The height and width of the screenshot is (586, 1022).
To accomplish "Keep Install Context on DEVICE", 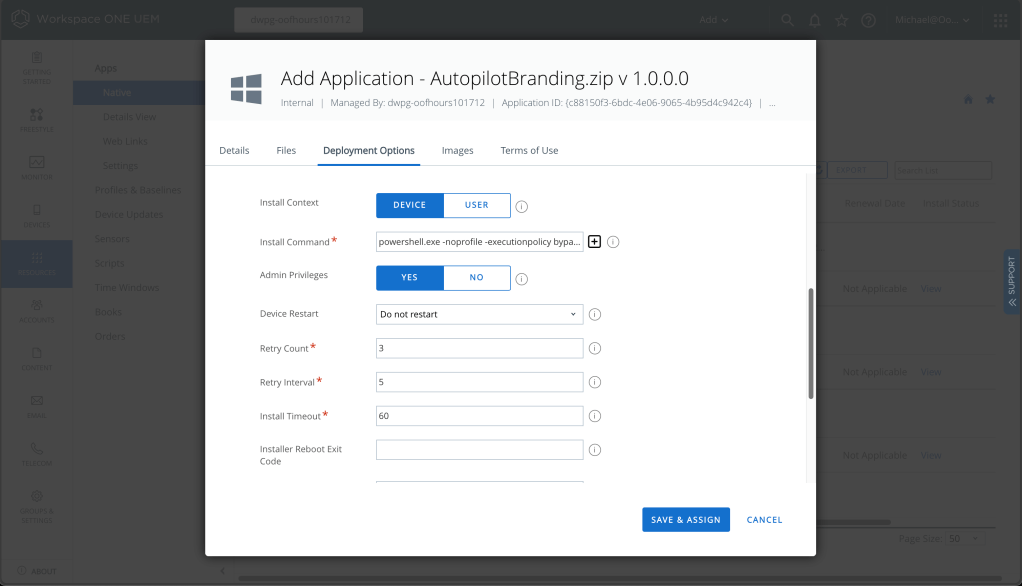I will click(409, 204).
